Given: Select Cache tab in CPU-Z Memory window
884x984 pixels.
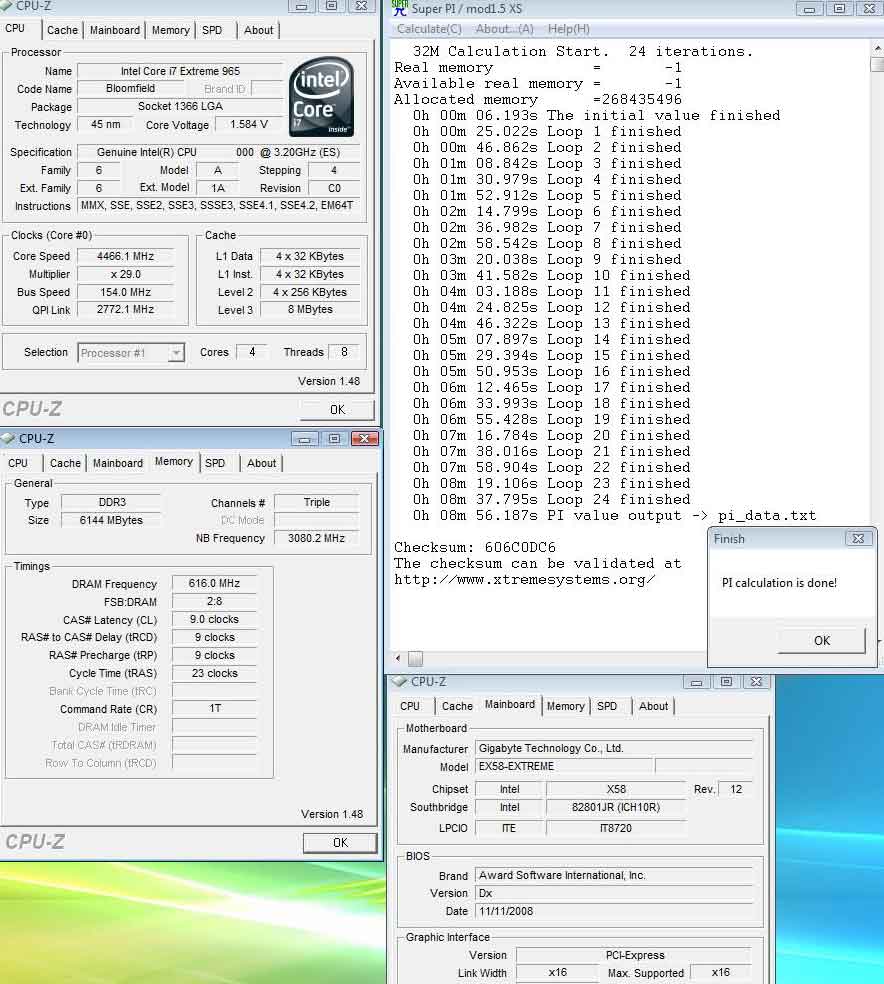Looking at the screenshot, I should click(65, 463).
